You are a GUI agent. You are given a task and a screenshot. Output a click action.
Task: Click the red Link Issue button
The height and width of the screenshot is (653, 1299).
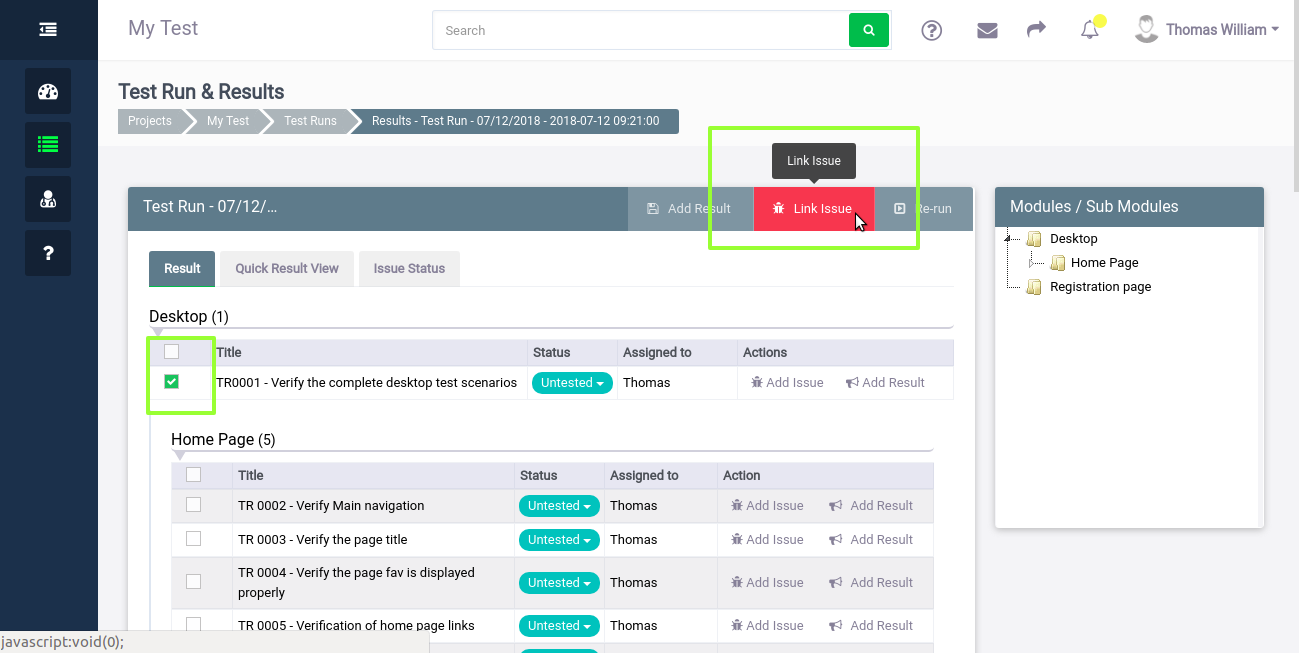click(814, 209)
